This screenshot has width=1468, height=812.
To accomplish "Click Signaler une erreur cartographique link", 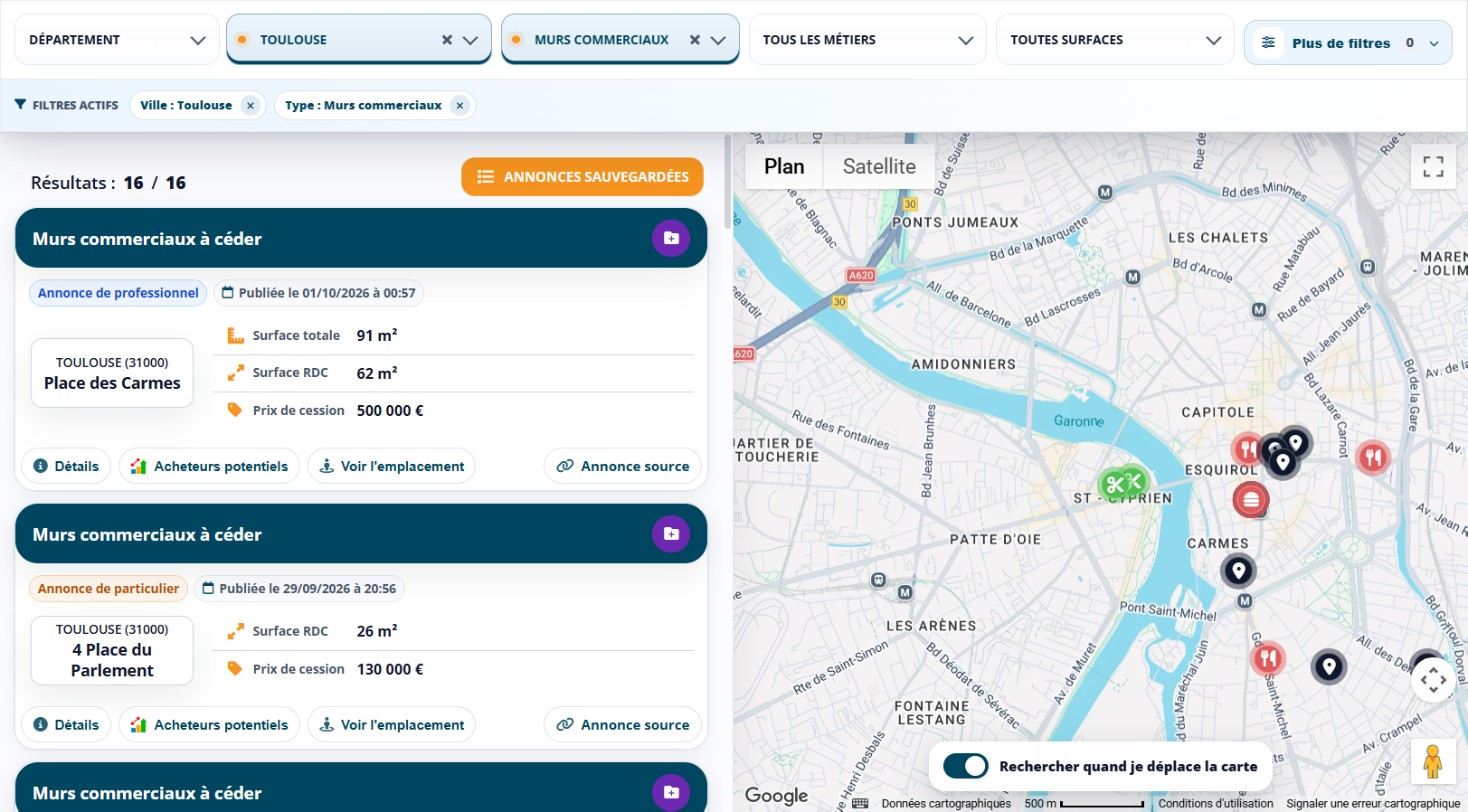I will pos(1374,804).
